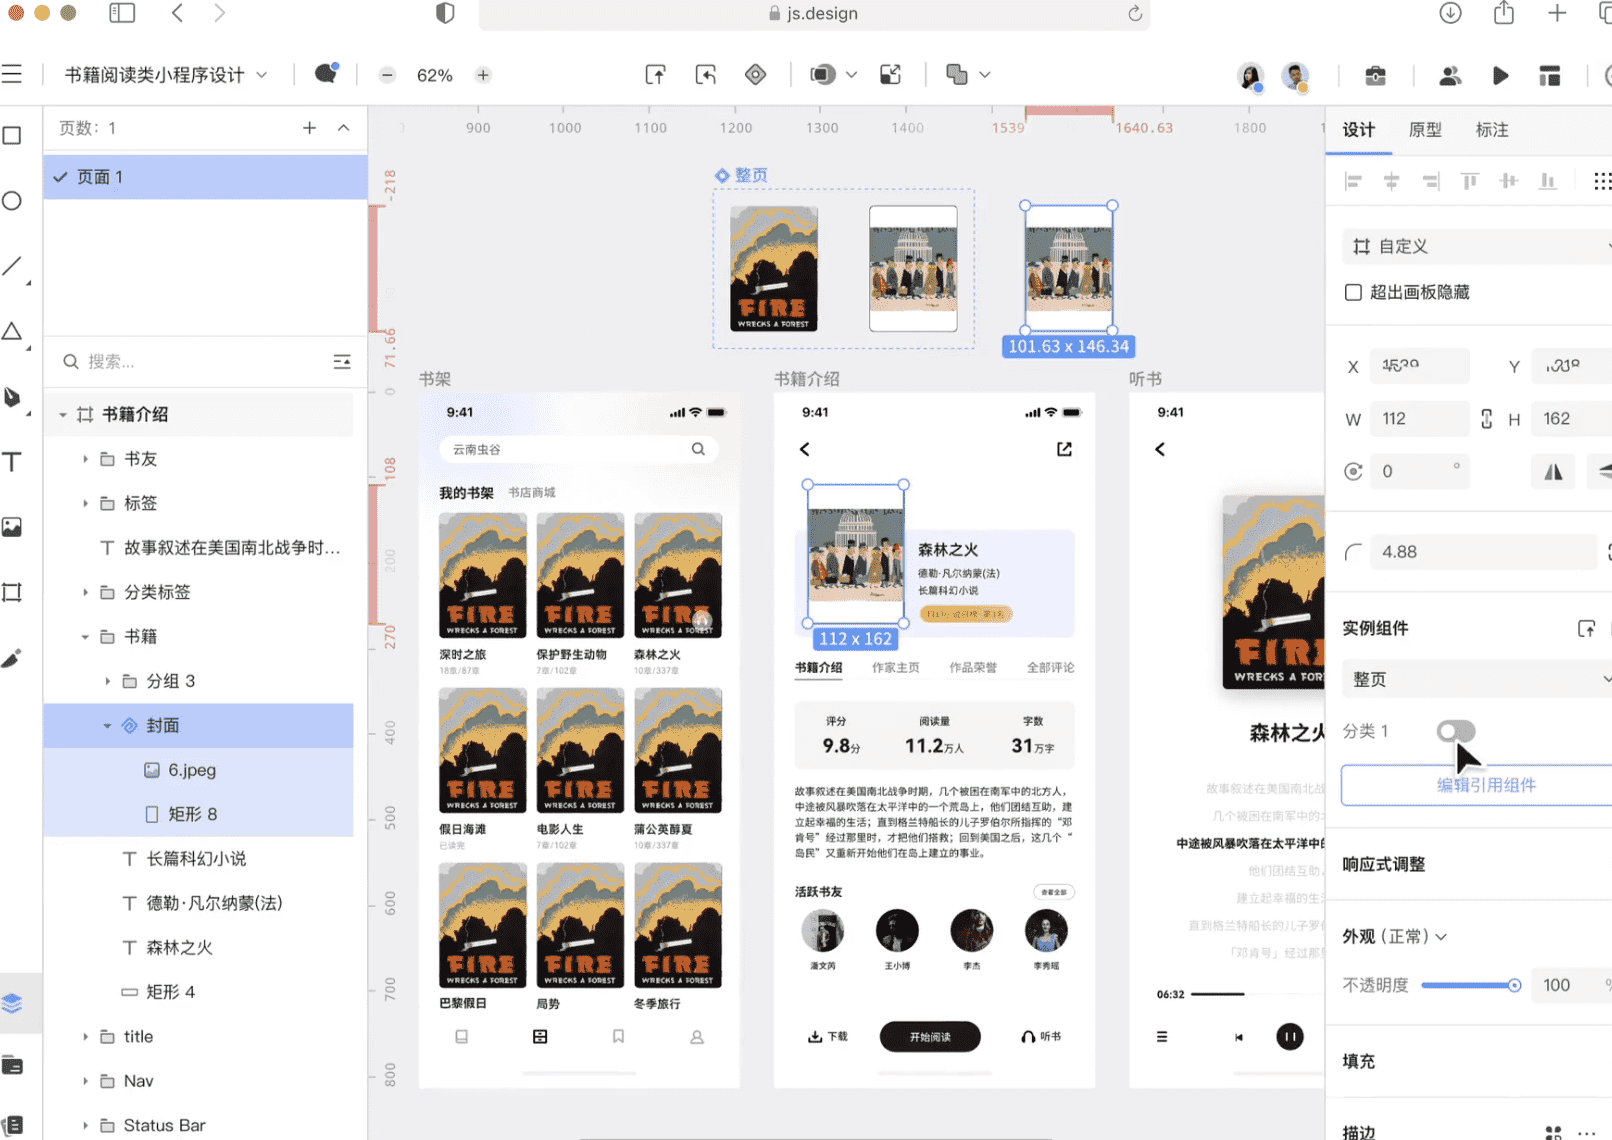This screenshot has width=1612, height=1140.
Task: Expand the 书友 folder in layers
Action: [85, 459]
